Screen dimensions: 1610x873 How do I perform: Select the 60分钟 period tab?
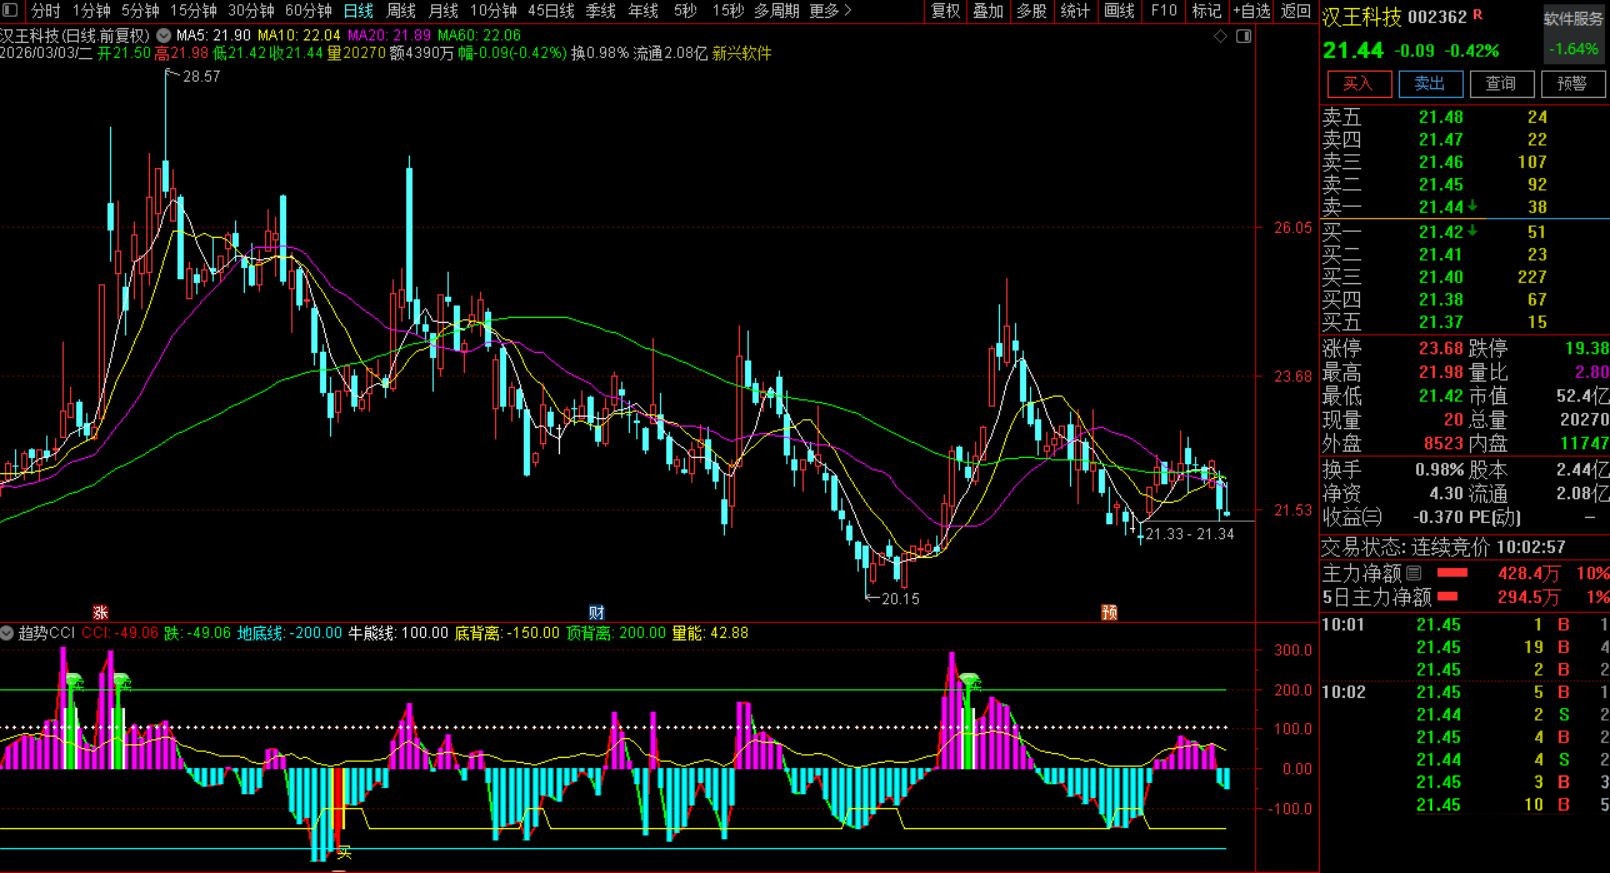[308, 11]
